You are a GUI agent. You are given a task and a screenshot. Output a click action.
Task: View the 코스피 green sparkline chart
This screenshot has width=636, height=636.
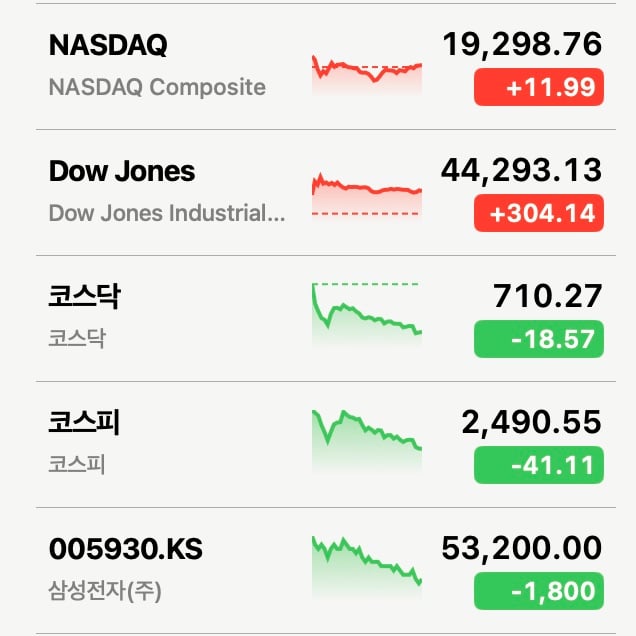tap(367, 441)
